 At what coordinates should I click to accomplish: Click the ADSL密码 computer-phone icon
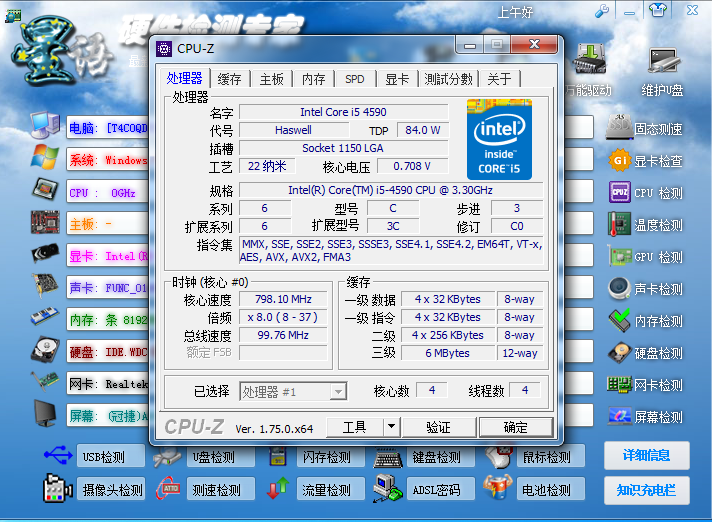388,488
